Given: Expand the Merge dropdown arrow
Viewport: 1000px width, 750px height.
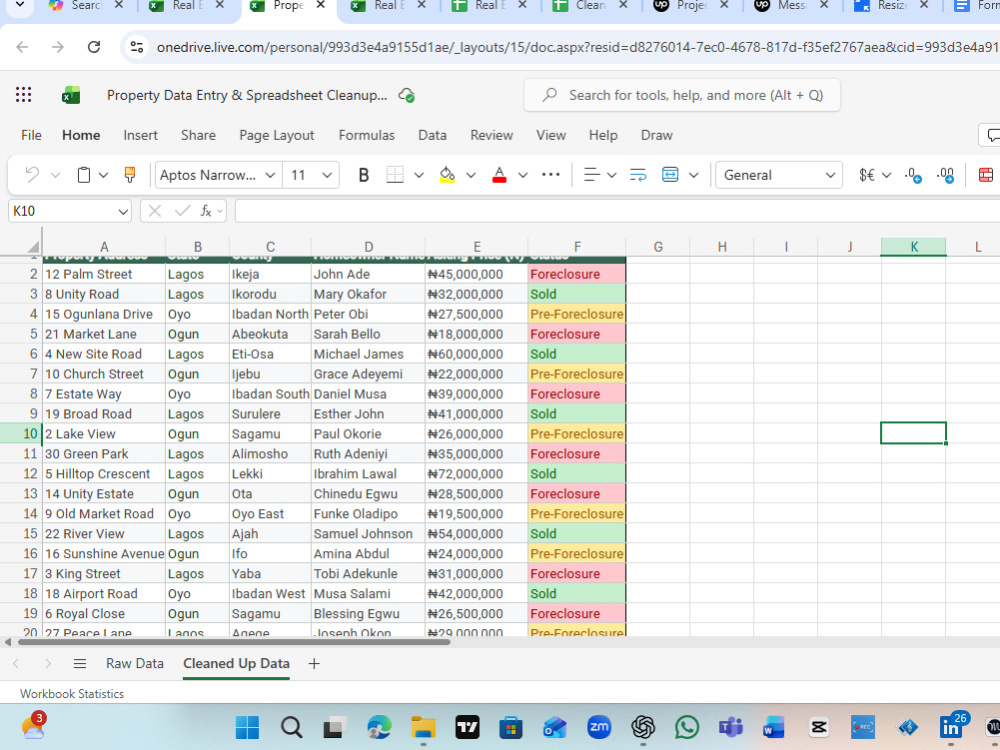Looking at the screenshot, I should 694,175.
